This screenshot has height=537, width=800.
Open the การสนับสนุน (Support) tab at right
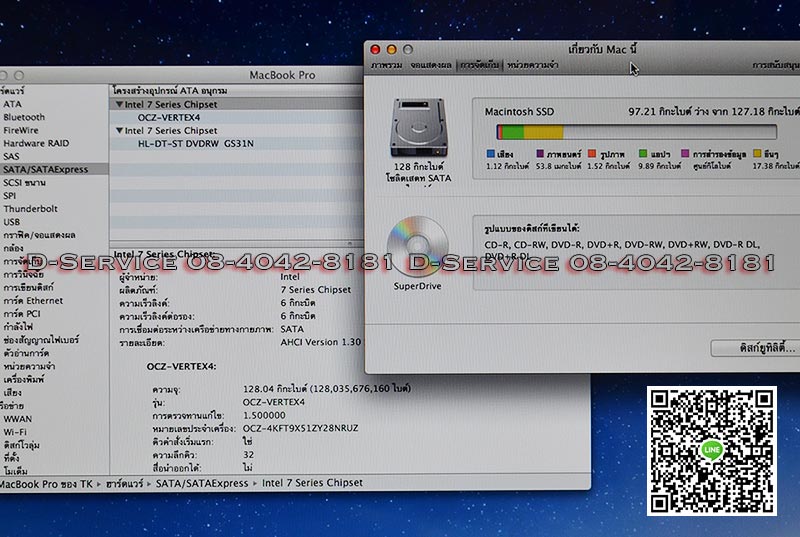776,65
